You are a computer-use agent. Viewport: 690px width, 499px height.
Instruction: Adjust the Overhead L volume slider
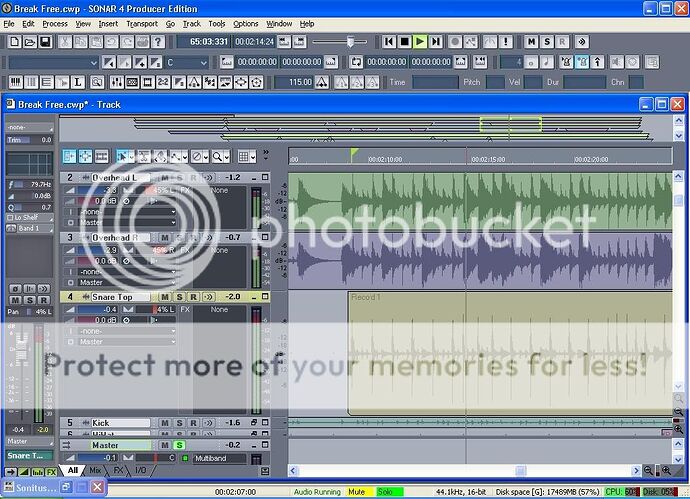98,190
